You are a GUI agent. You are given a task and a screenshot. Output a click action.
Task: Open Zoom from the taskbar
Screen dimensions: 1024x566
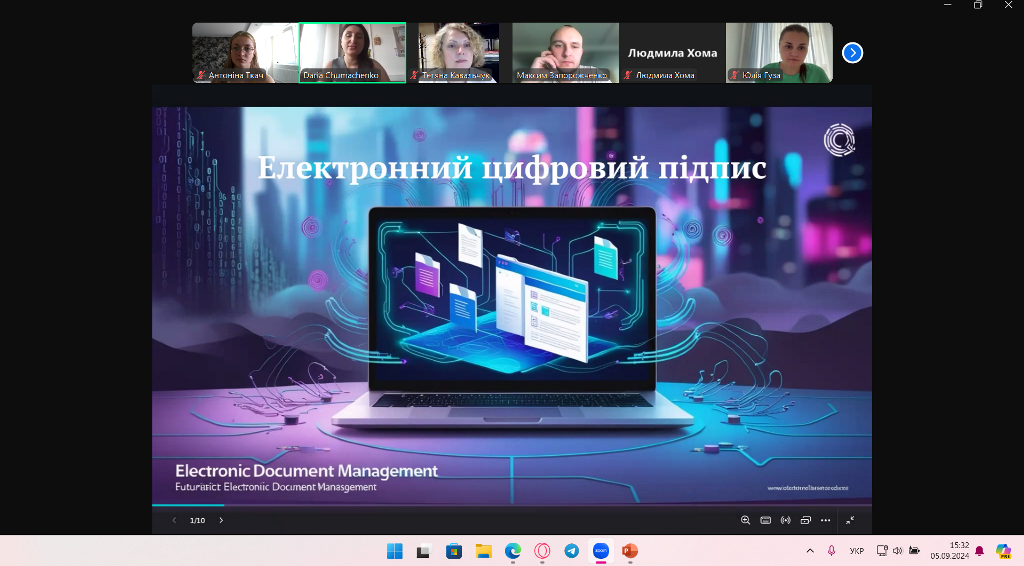point(601,550)
